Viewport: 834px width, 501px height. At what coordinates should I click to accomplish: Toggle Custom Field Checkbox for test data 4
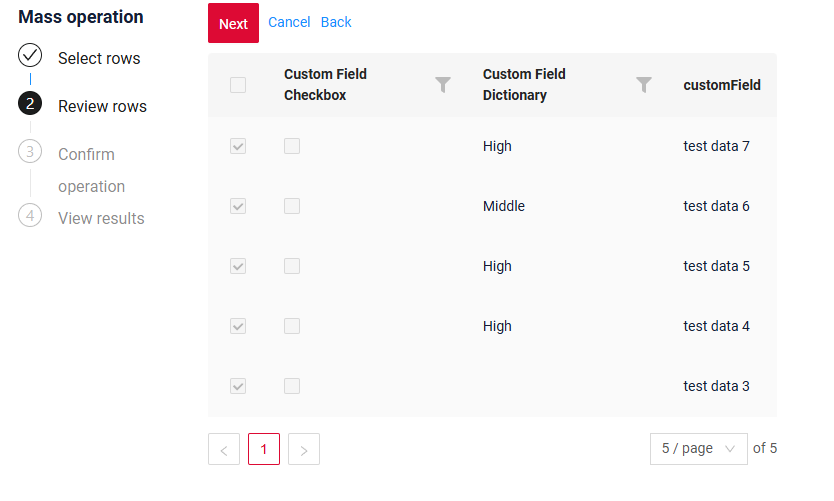pyautogui.click(x=292, y=326)
